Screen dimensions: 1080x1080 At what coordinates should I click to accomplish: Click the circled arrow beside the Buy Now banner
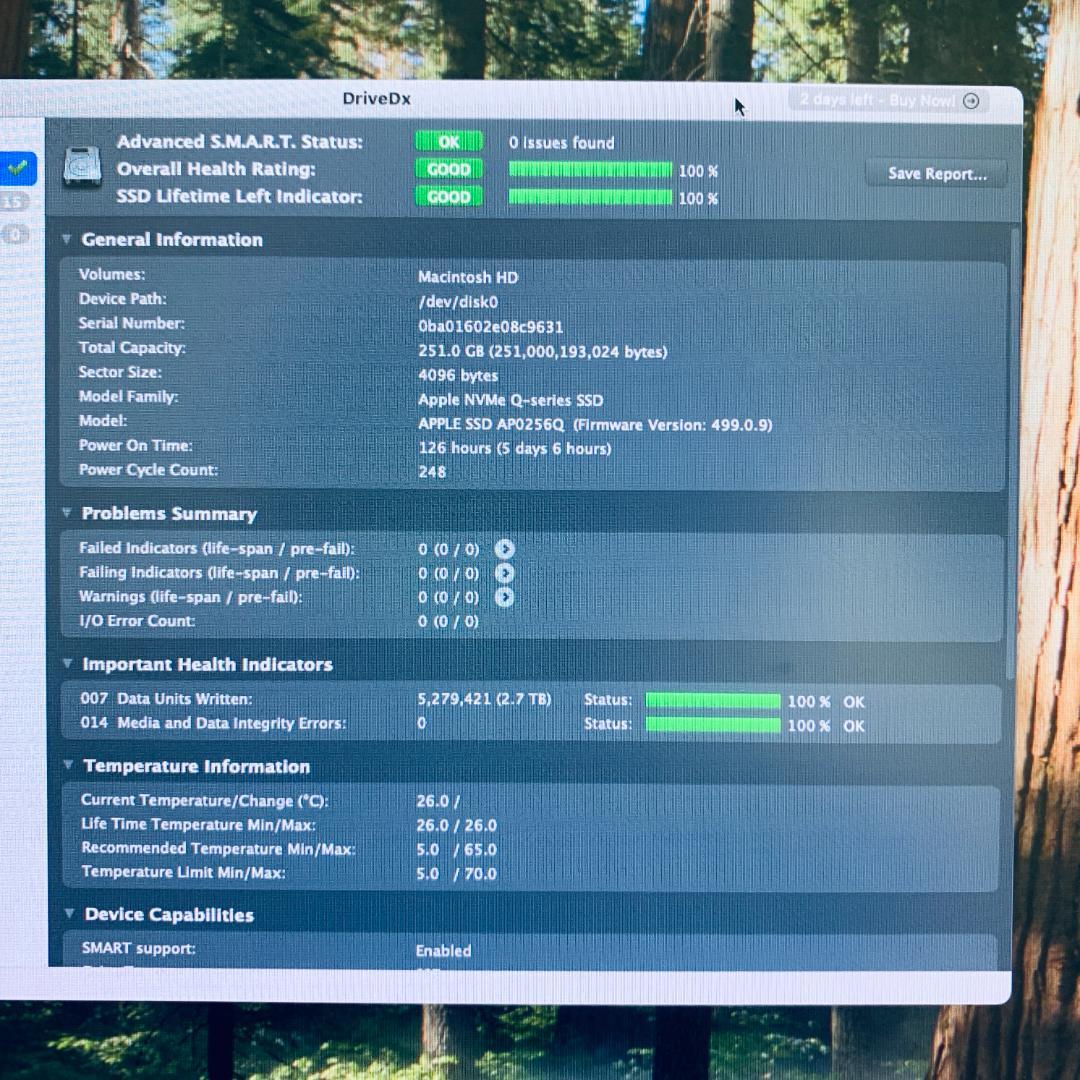click(971, 100)
